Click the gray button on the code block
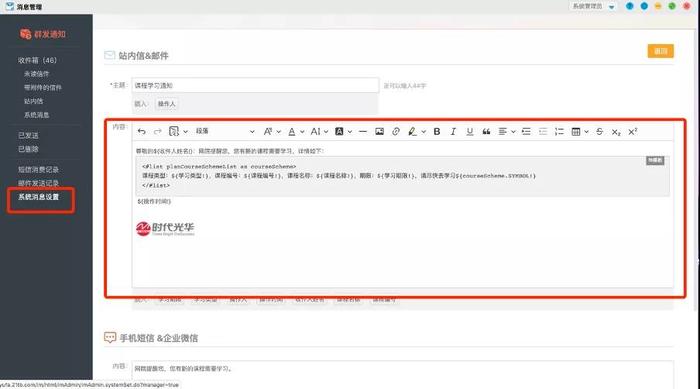The height and width of the screenshot is (389, 700). (655, 160)
